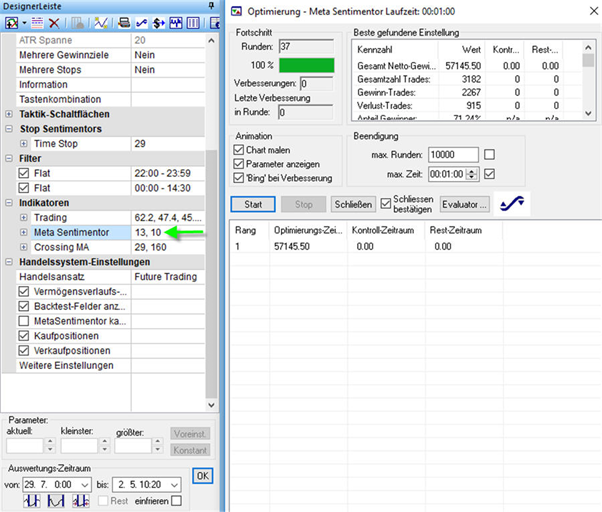Click the Start button
The height and width of the screenshot is (512, 602).
point(253,204)
